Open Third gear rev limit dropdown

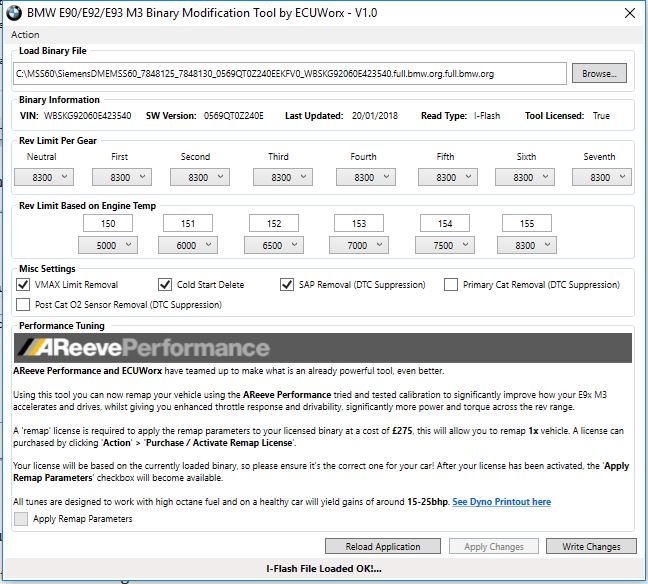pyautogui.click(x=283, y=177)
